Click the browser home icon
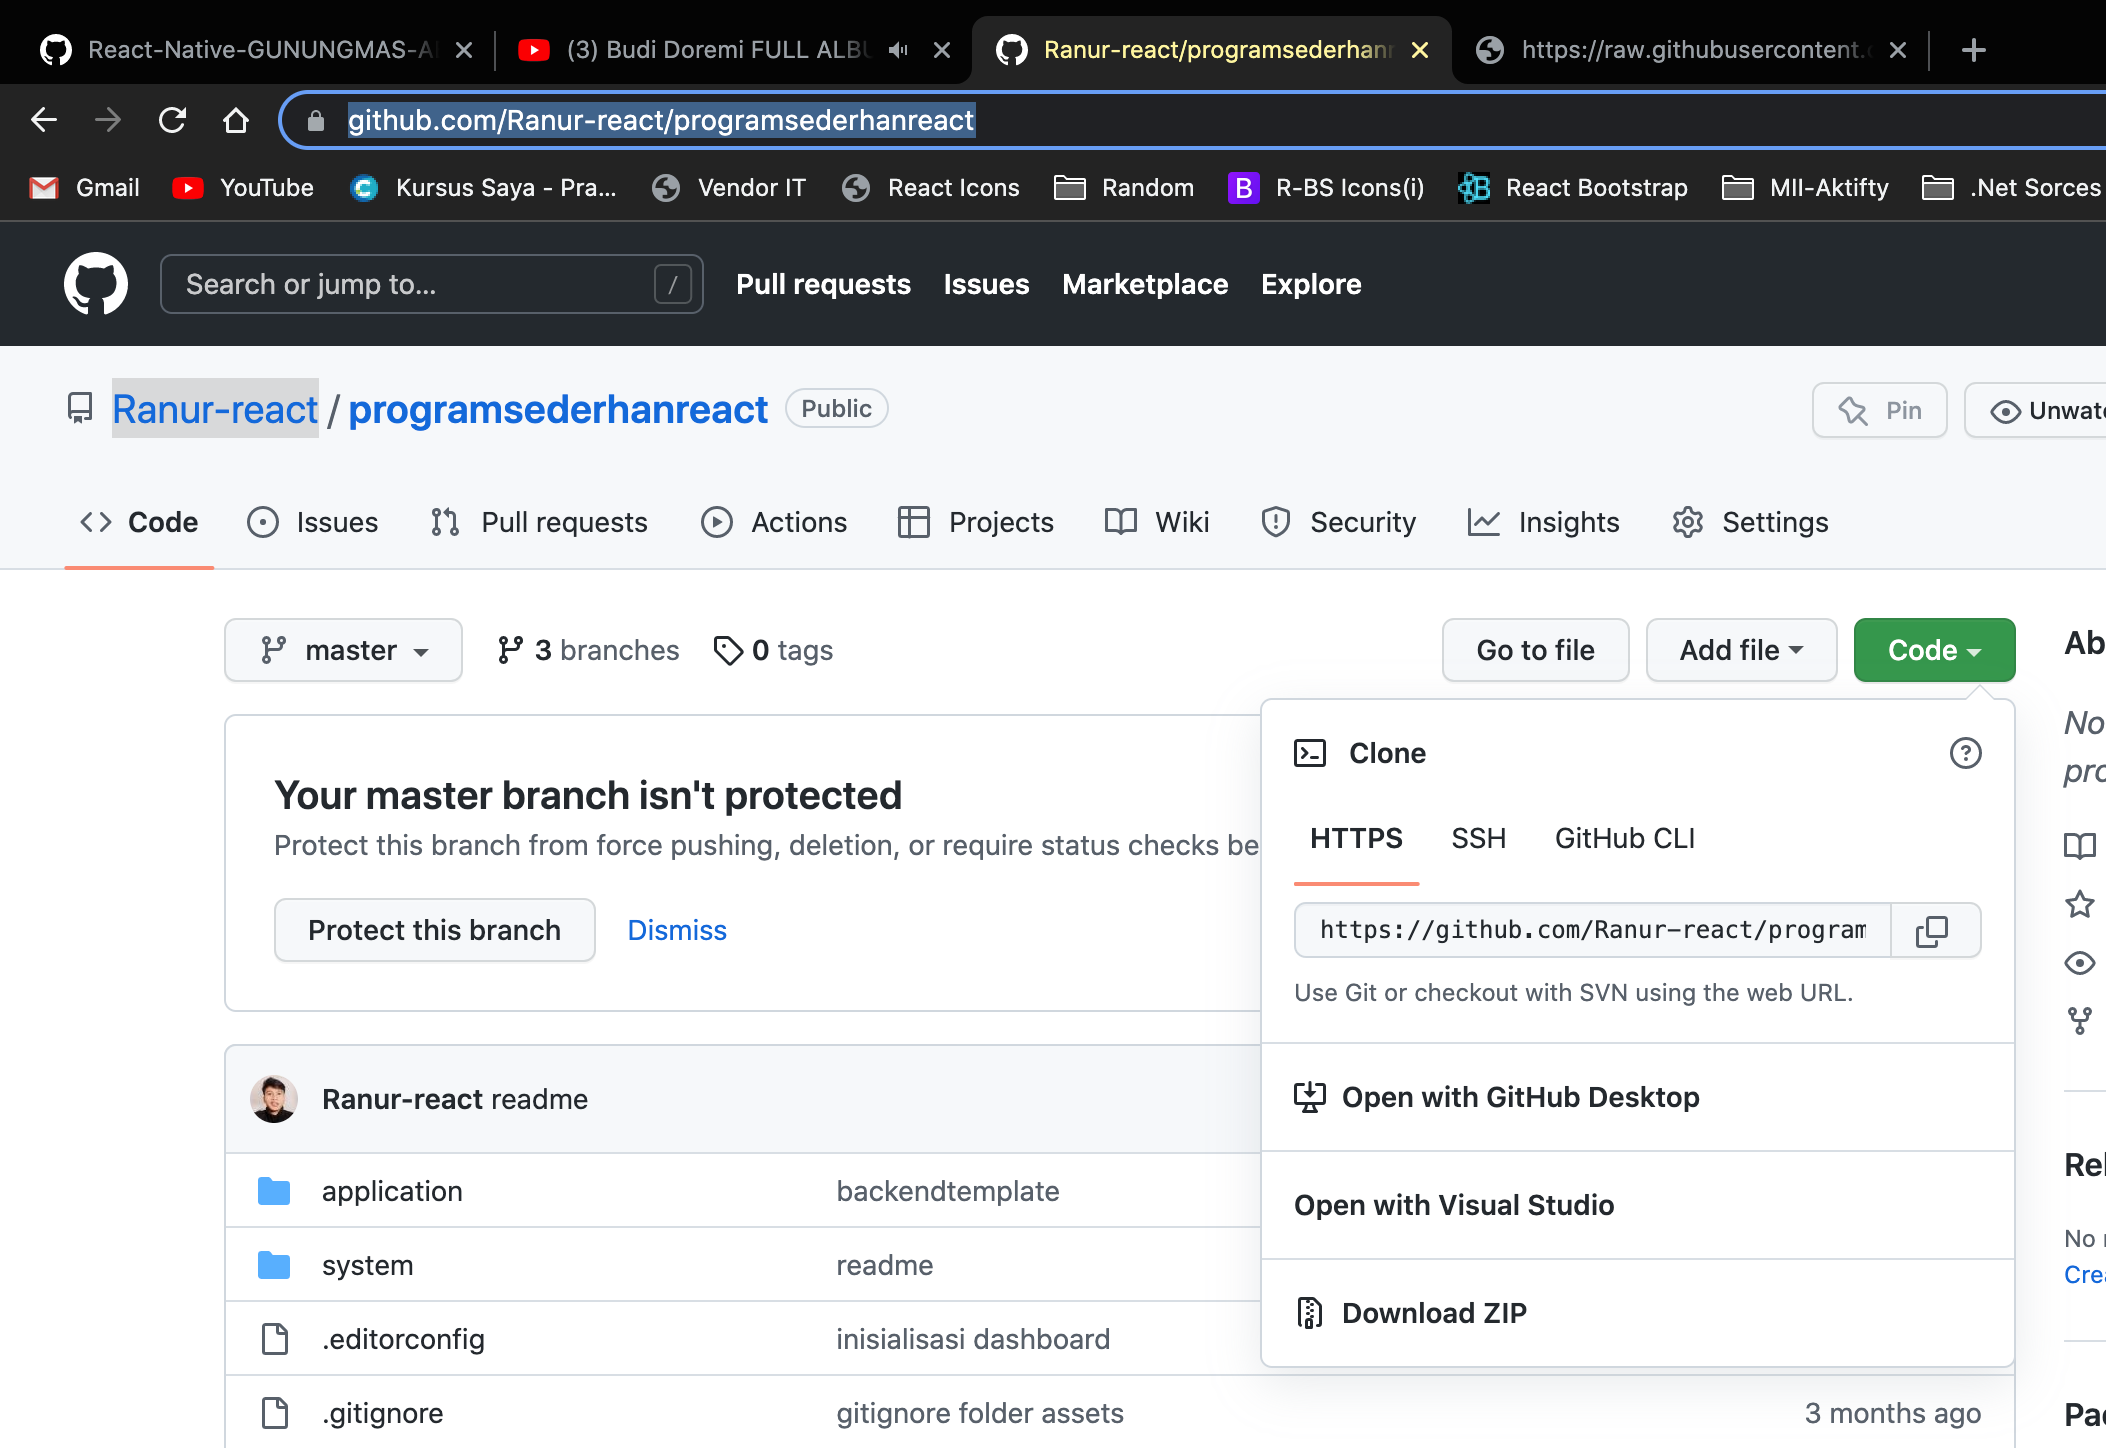This screenshot has width=2106, height=1448. (x=236, y=120)
